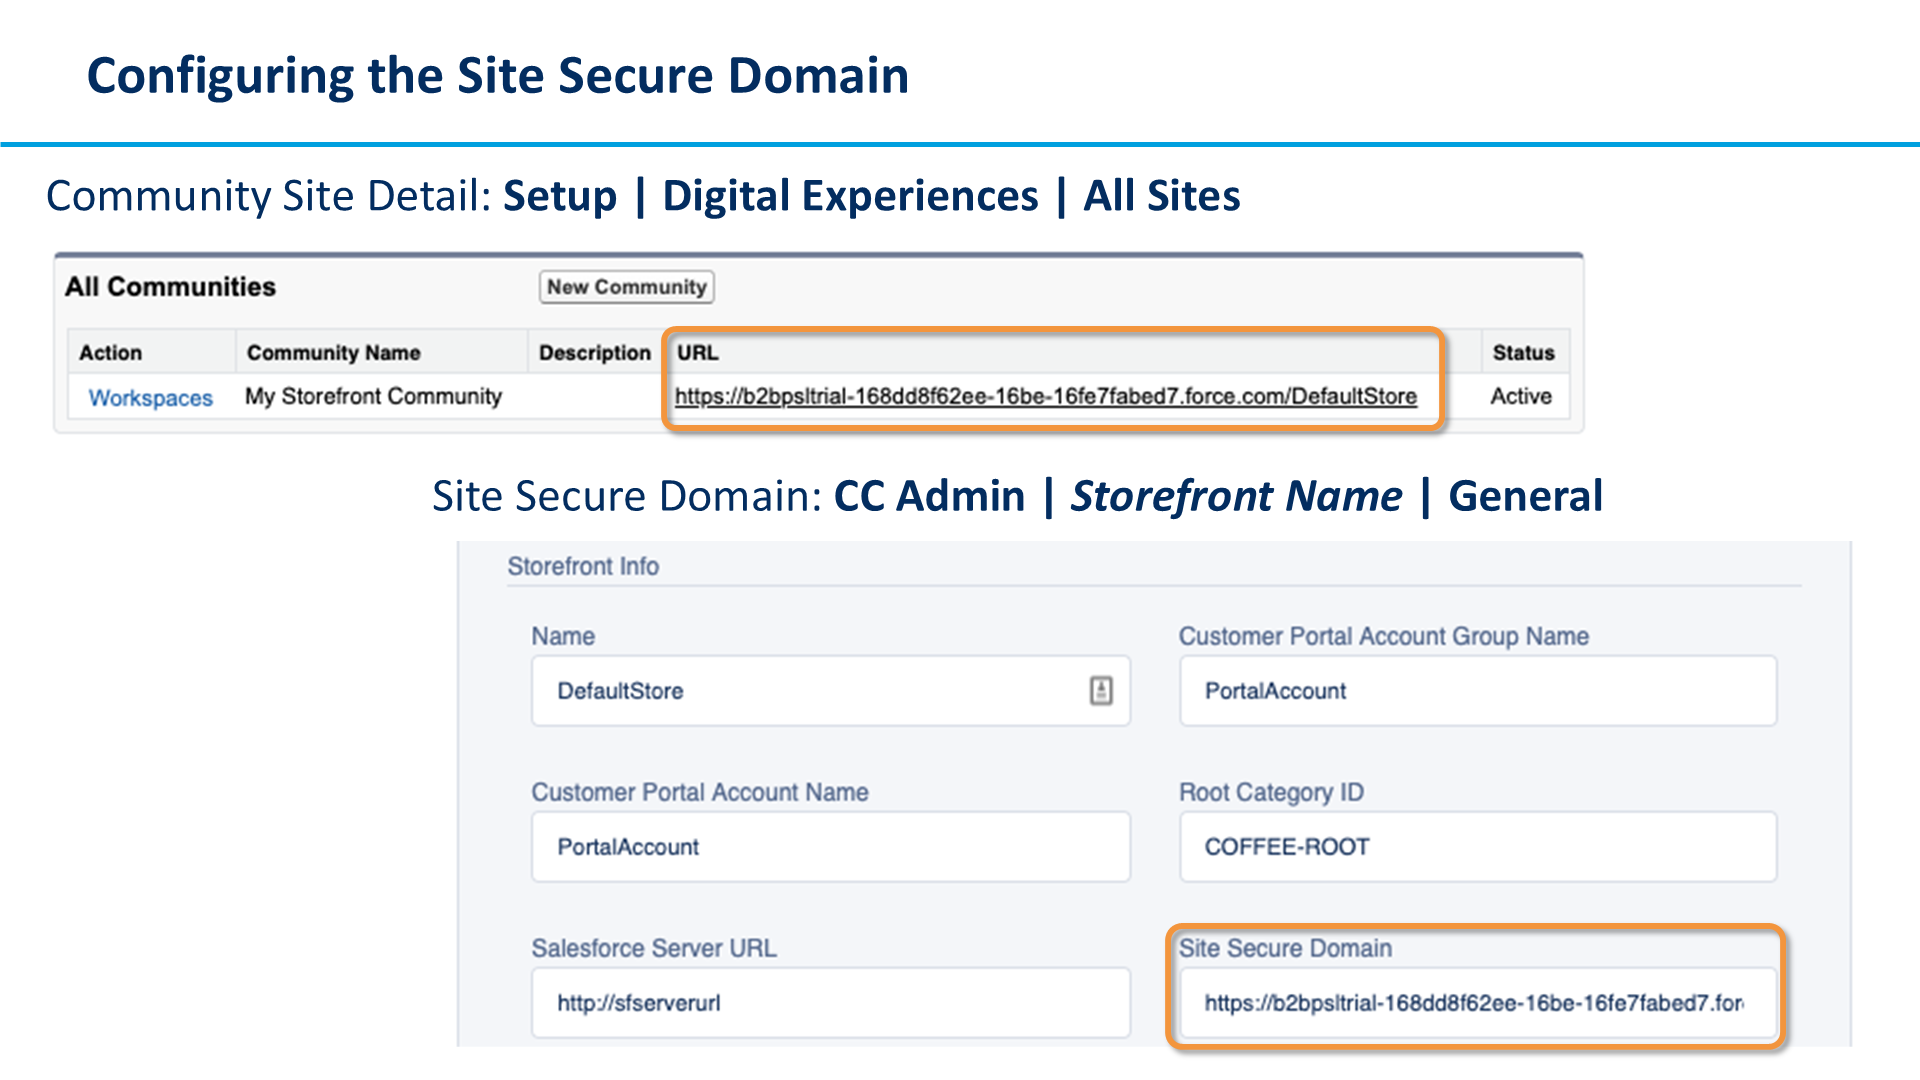The image size is (1920, 1080).
Task: Click the Salesforce Server URL field
Action: point(831,1002)
